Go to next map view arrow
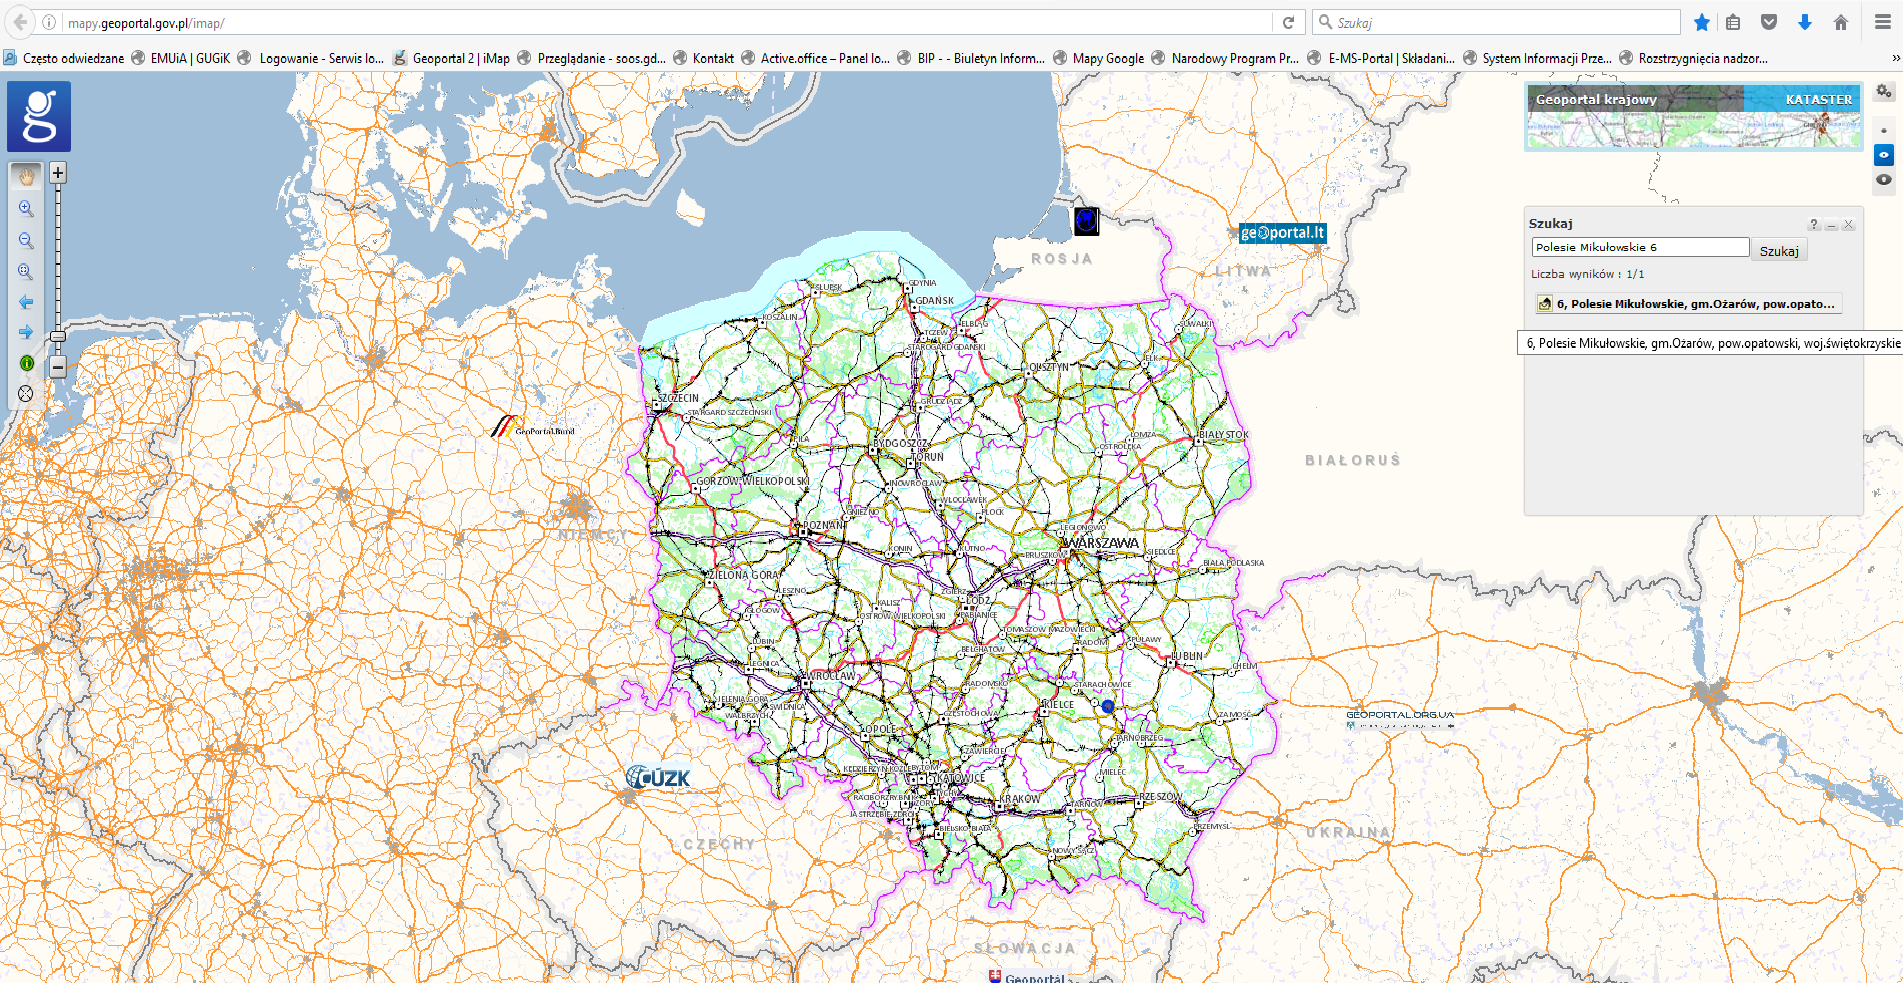 [26, 332]
